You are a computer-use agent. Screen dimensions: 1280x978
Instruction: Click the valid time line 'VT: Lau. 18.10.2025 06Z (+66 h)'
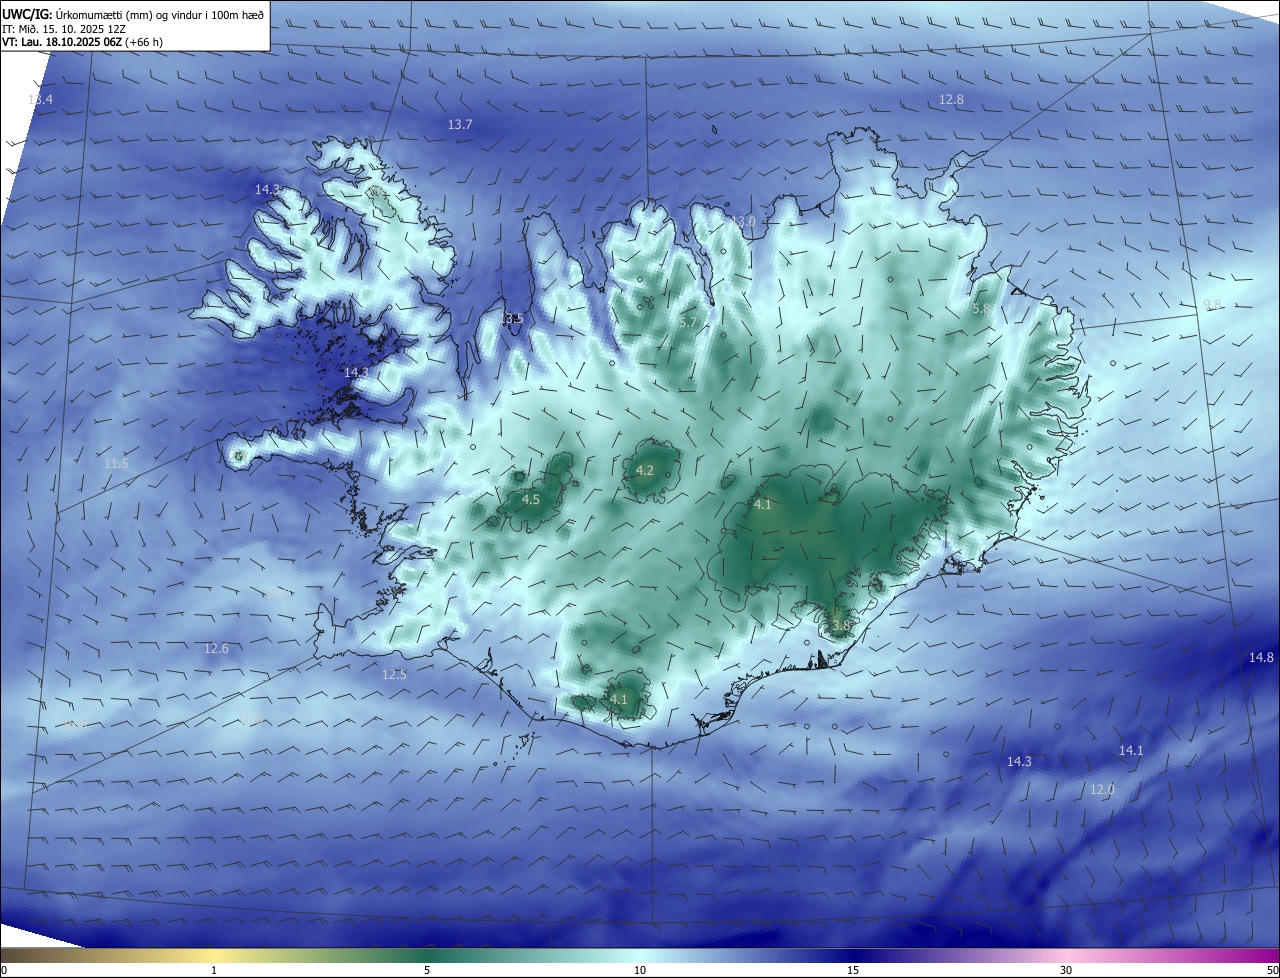coord(82,42)
